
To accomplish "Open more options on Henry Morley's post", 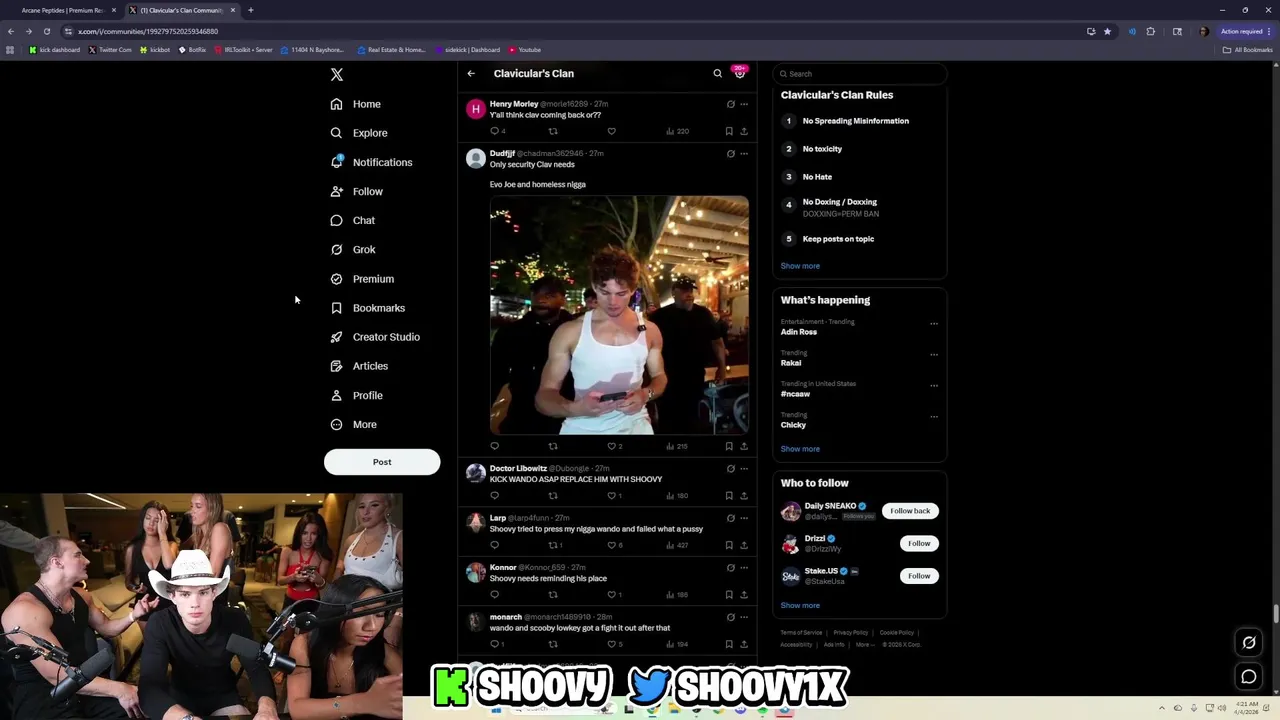I will coord(744,104).
